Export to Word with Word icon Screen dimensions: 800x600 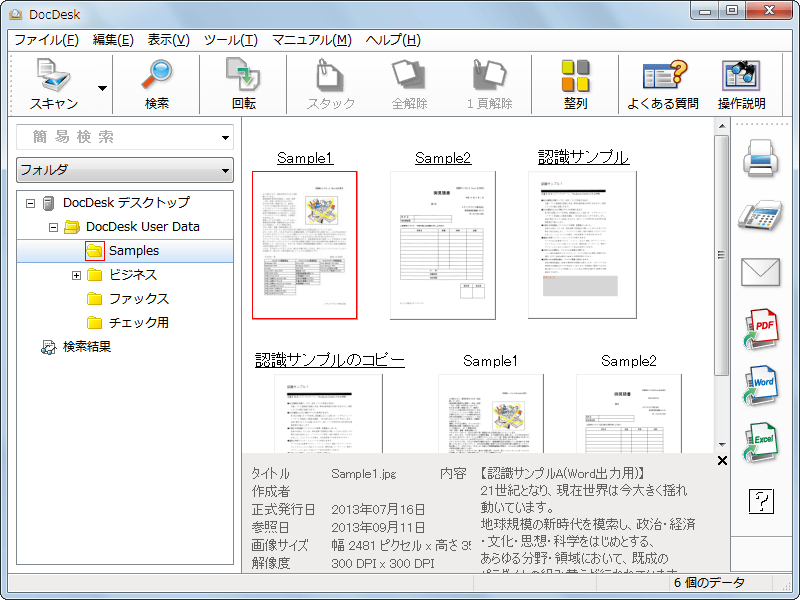tap(761, 385)
